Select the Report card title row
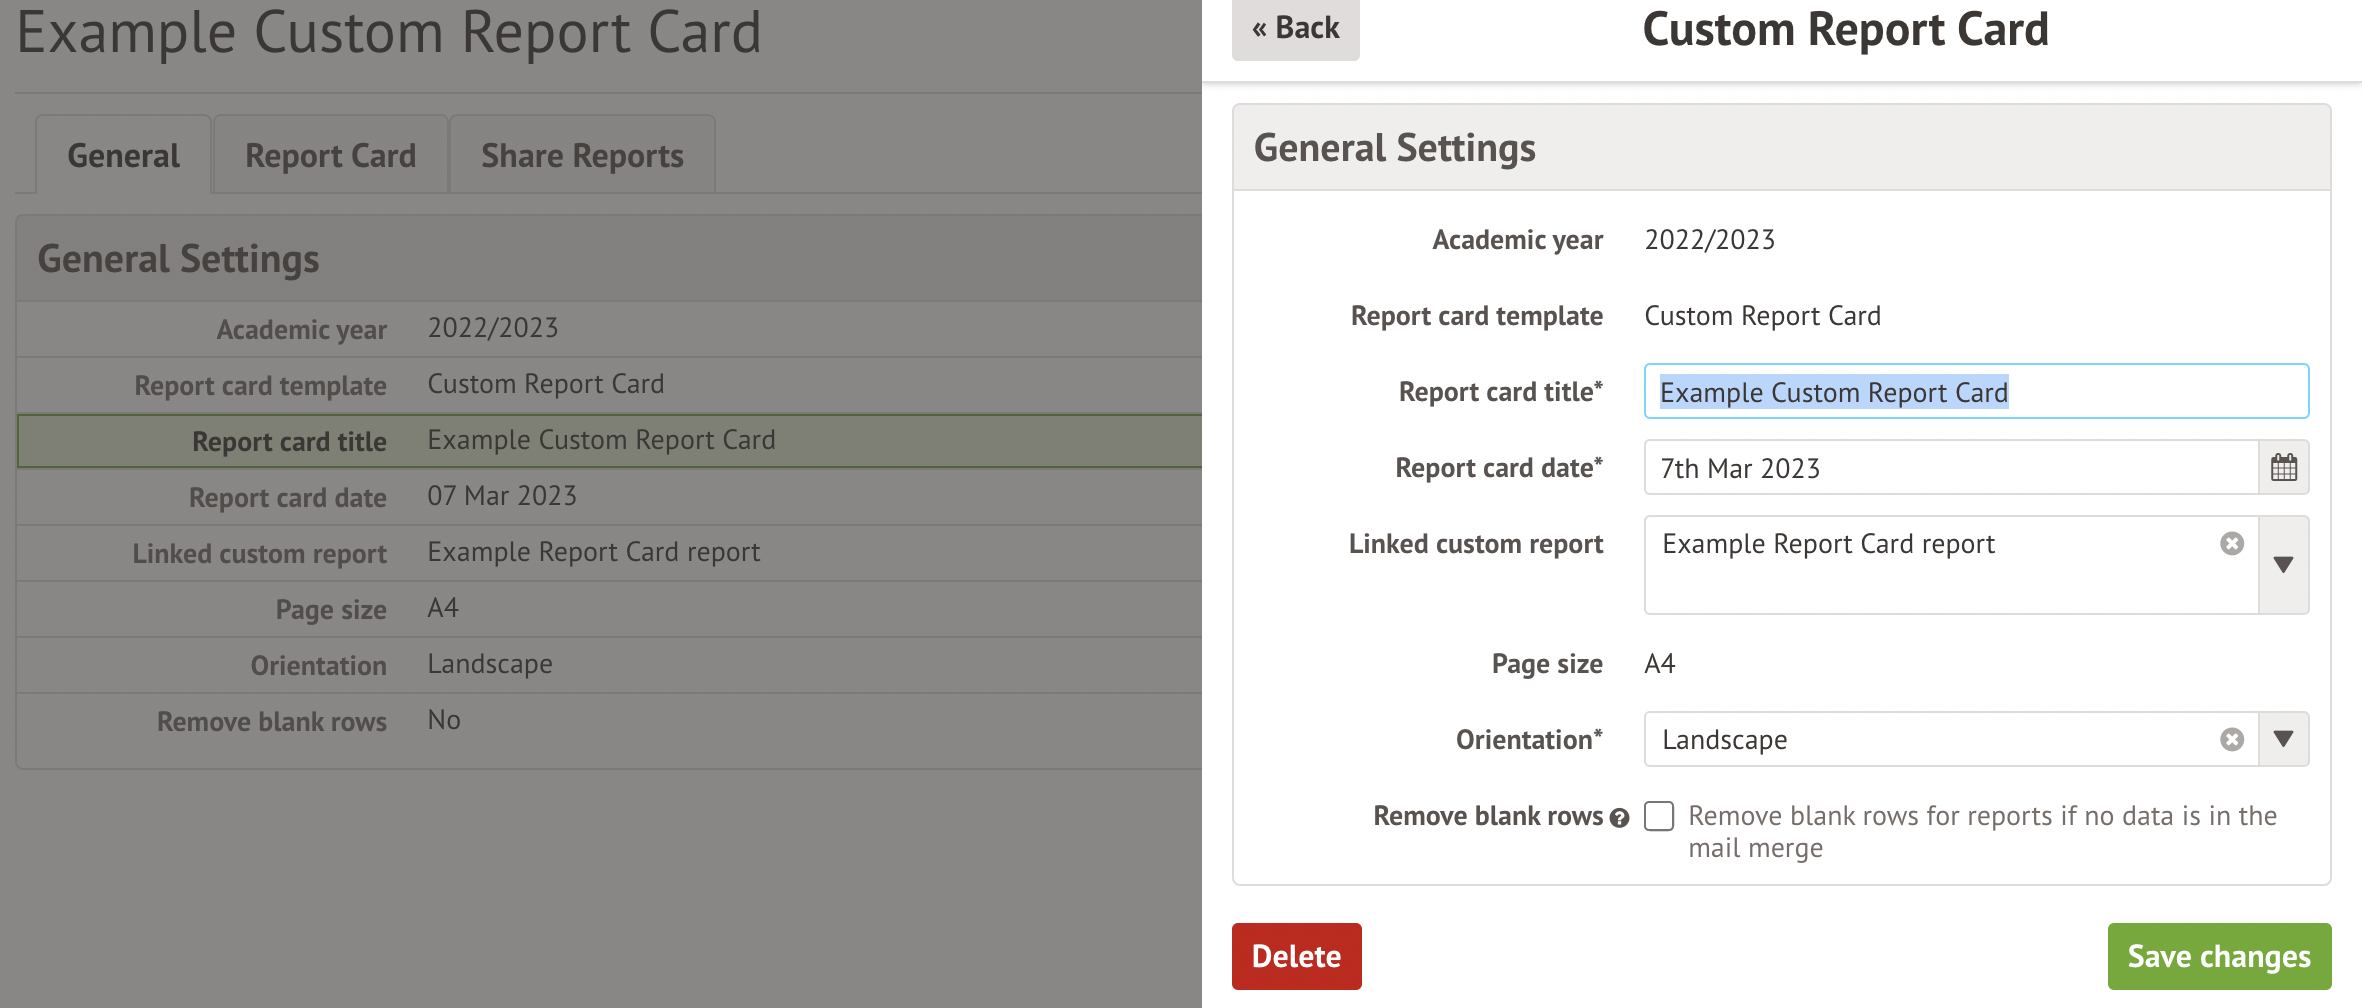The image size is (2362, 1008). 608,441
